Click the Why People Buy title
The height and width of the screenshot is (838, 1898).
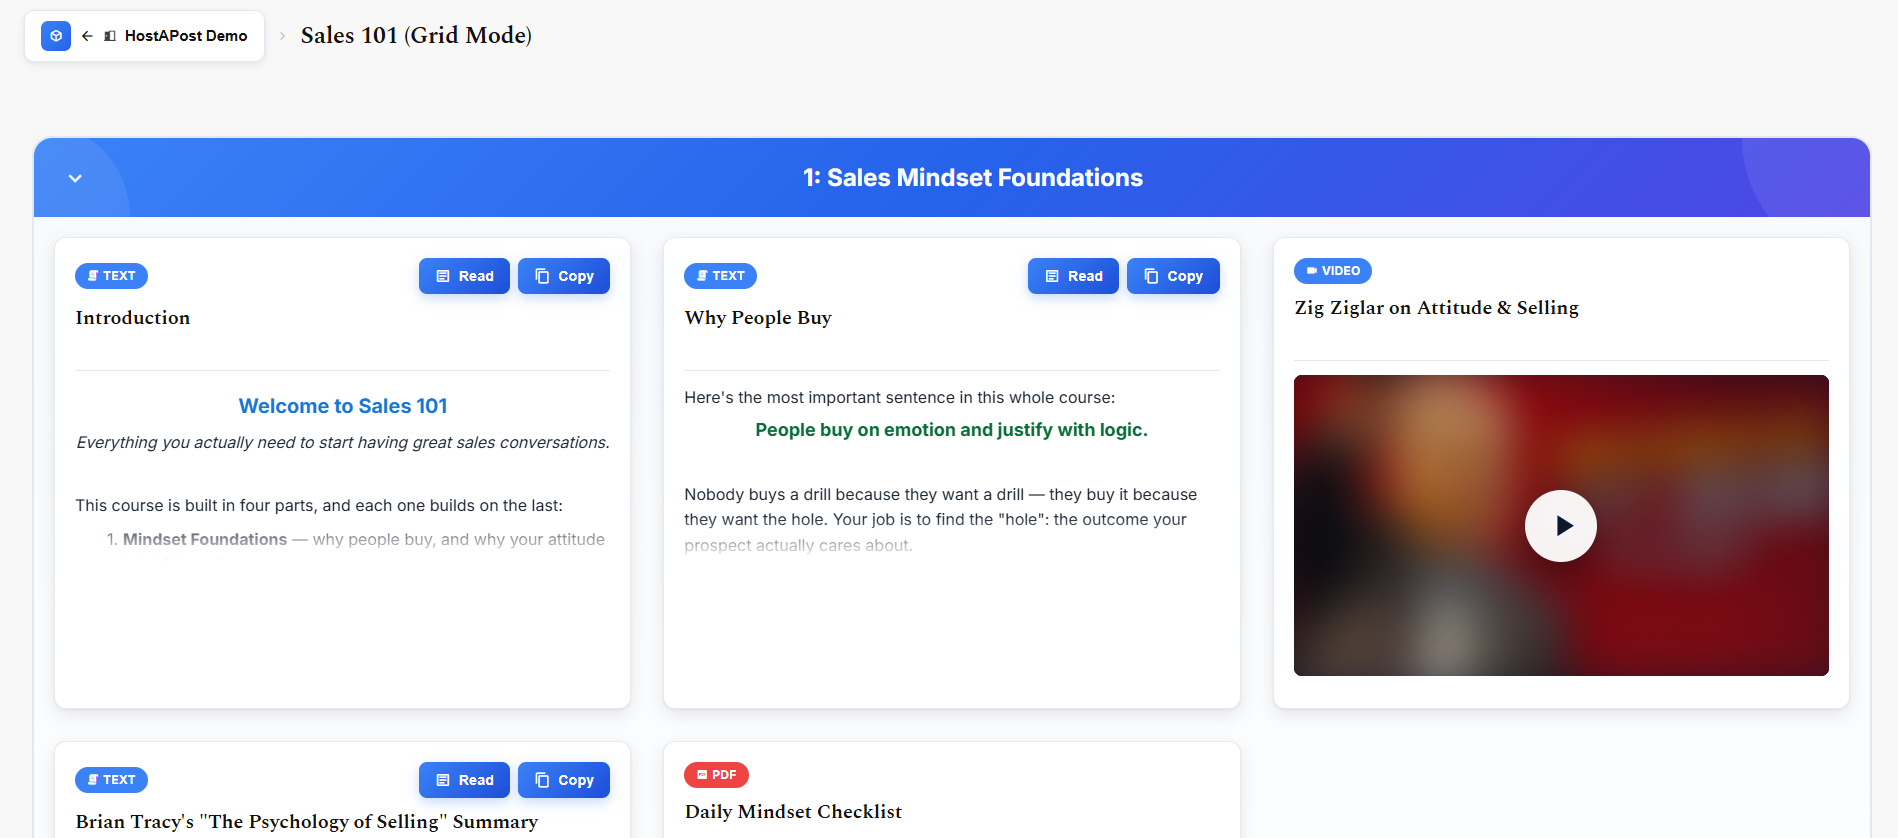tap(758, 318)
